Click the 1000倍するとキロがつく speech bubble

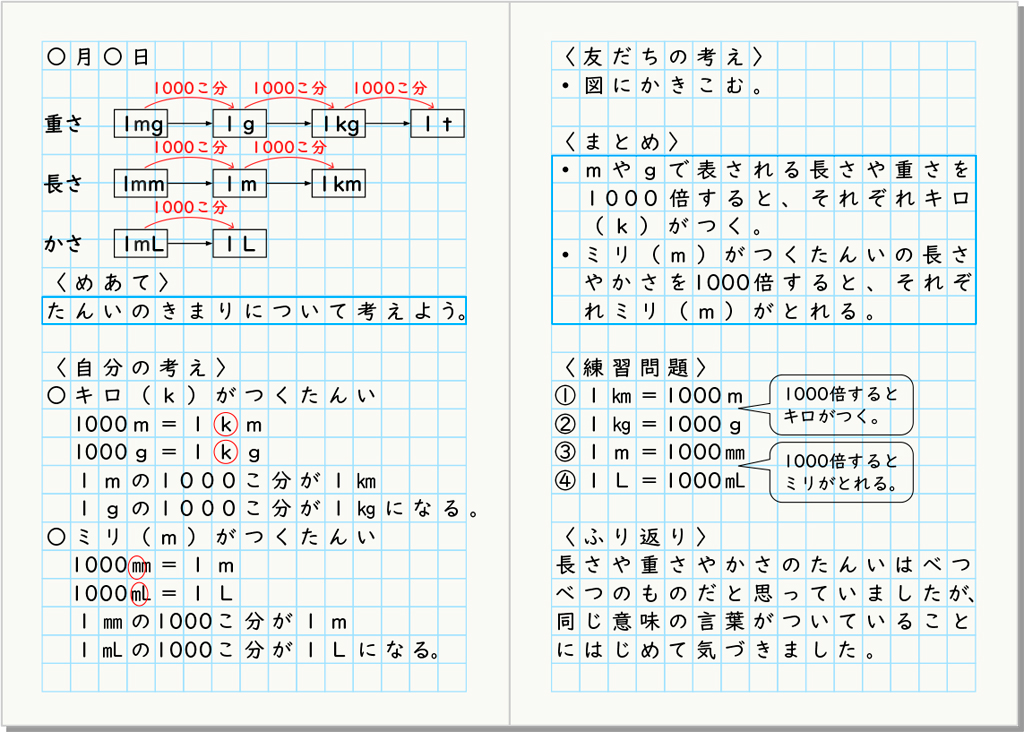pos(841,405)
